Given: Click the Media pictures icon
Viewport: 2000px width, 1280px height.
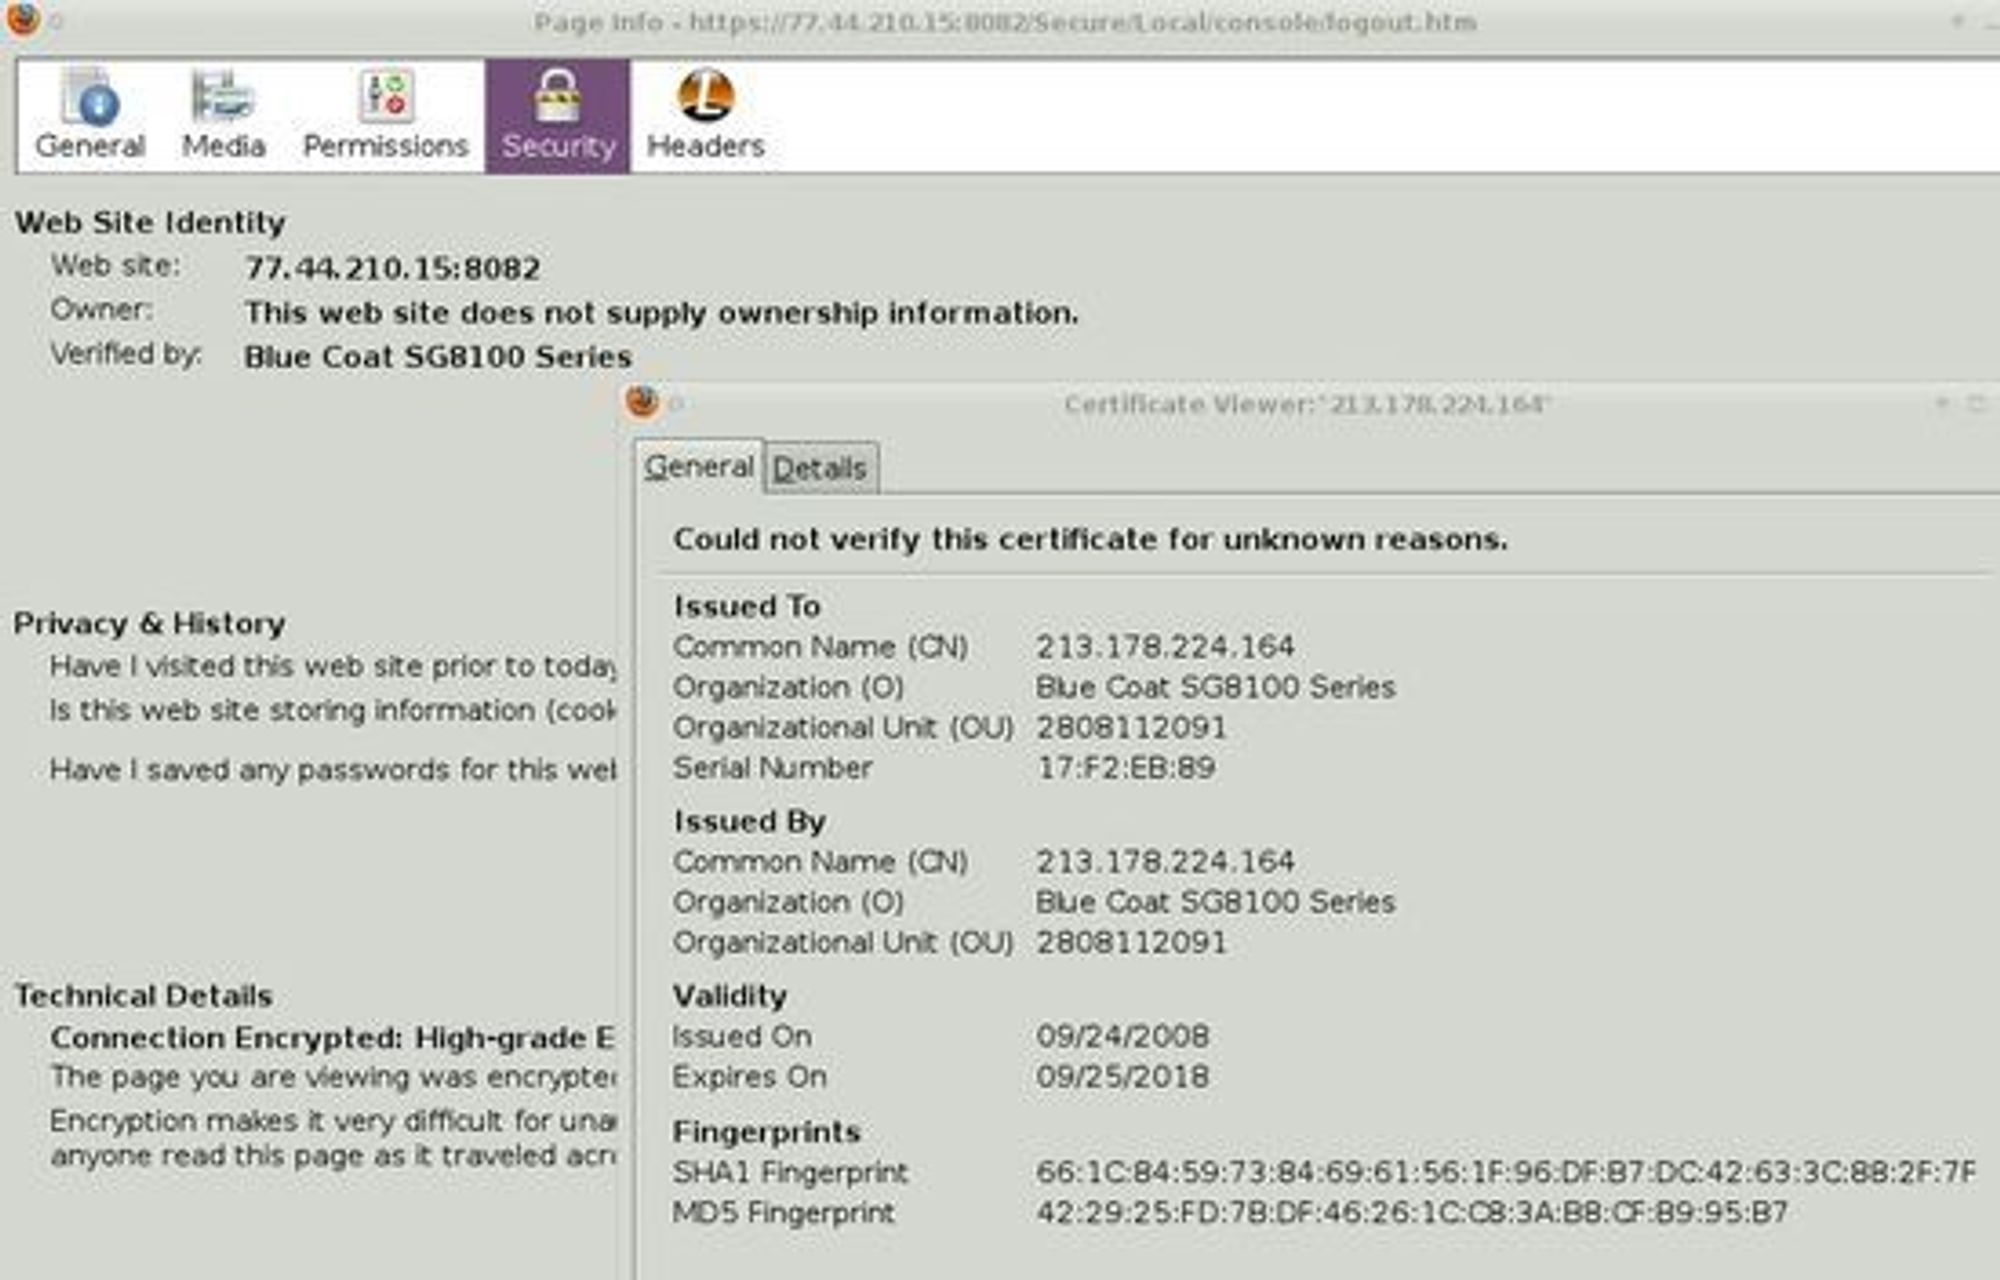Looking at the screenshot, I should (x=223, y=97).
